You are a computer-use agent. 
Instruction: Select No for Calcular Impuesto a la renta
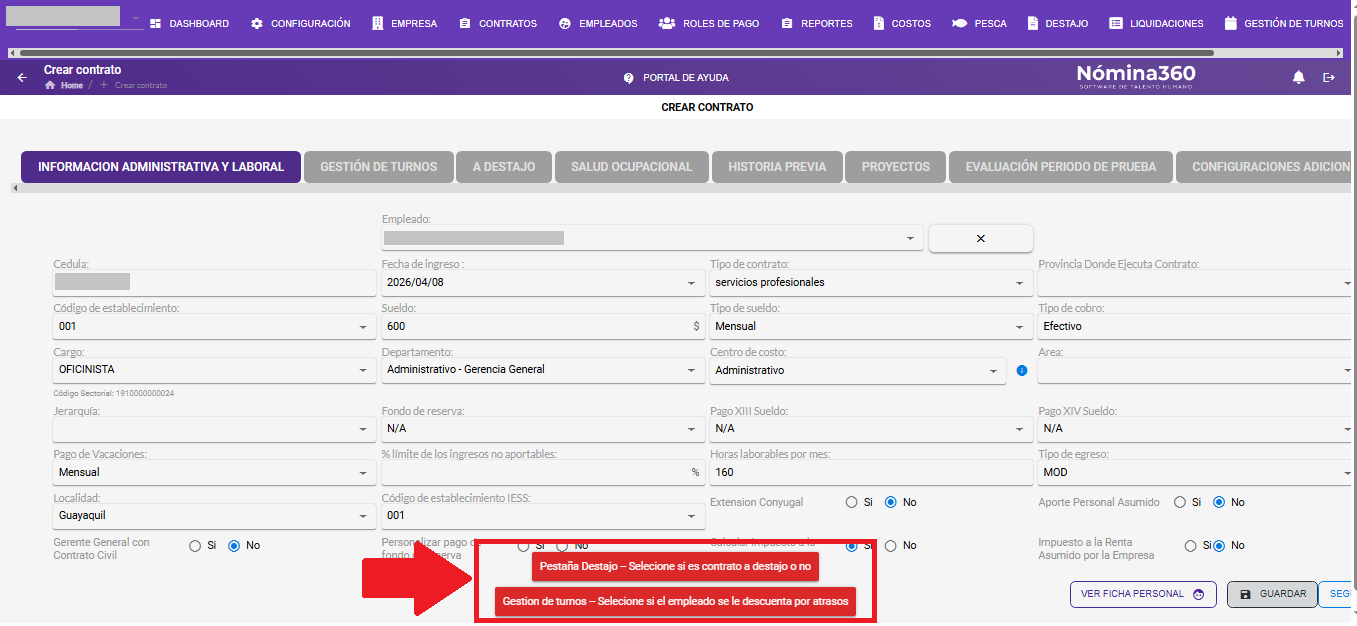891,546
